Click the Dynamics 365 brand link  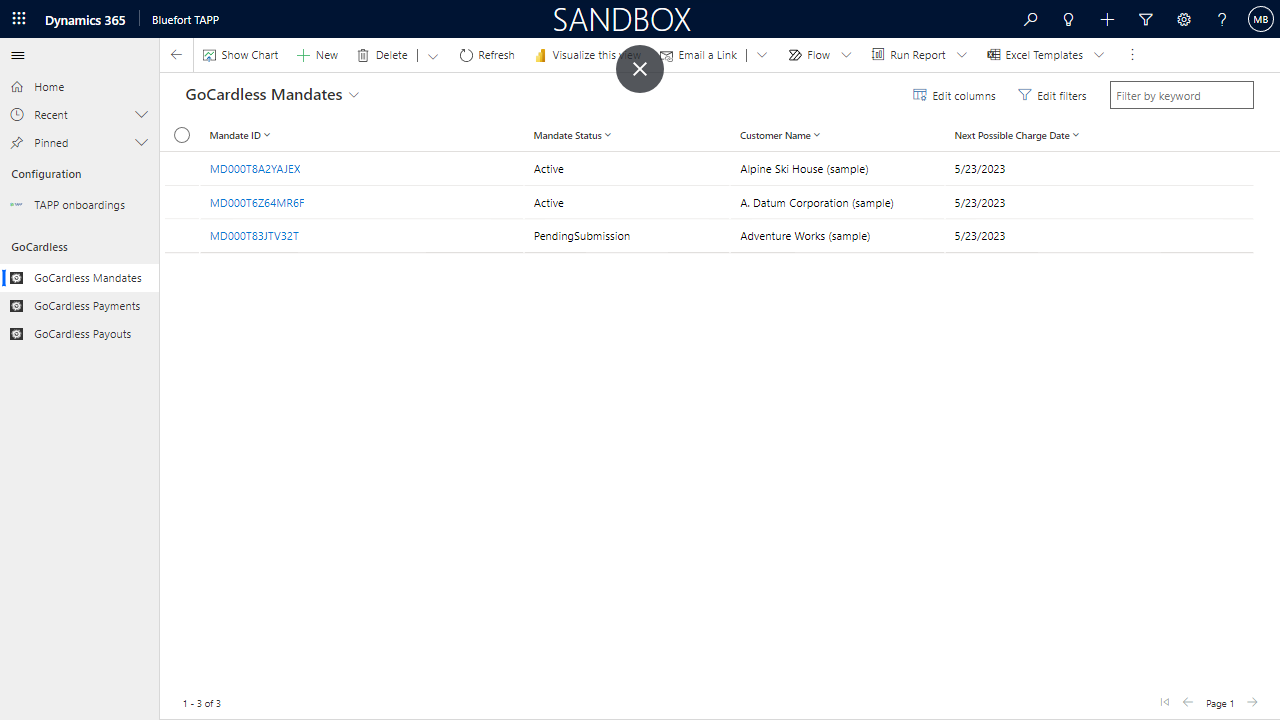[x=85, y=20]
